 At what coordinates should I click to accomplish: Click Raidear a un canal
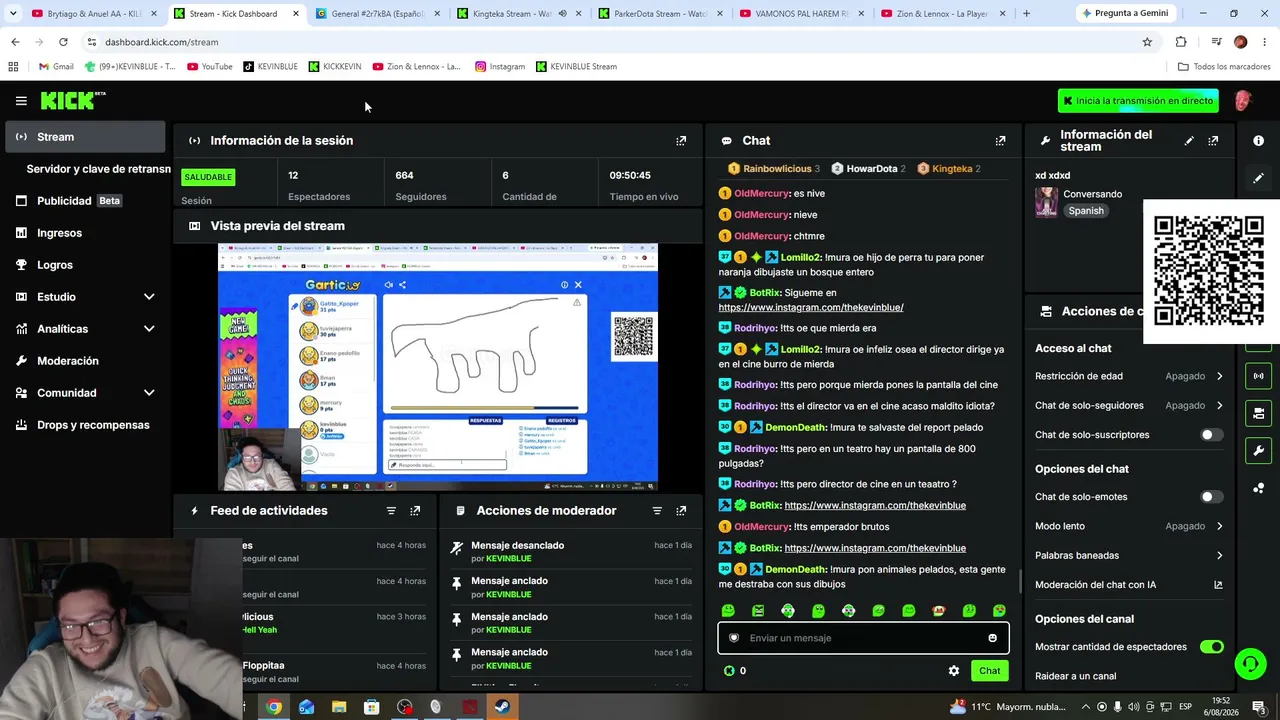tap(1075, 676)
